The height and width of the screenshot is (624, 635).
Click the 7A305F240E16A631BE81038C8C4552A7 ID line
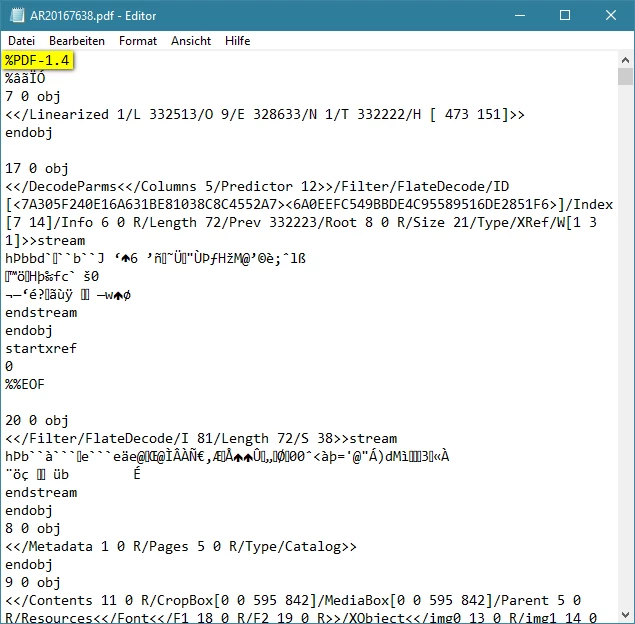coord(309,204)
